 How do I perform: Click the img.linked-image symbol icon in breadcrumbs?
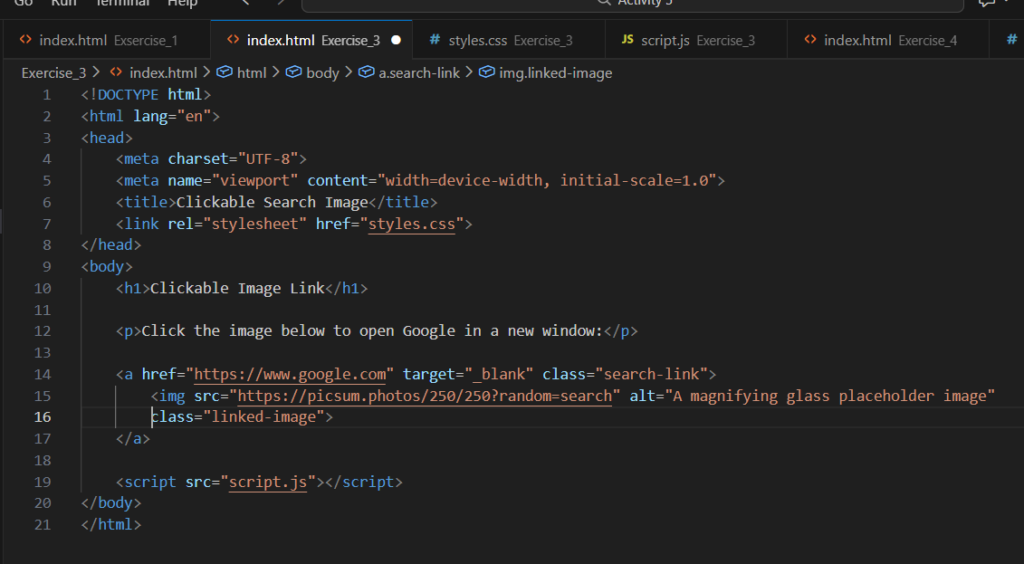[487, 73]
